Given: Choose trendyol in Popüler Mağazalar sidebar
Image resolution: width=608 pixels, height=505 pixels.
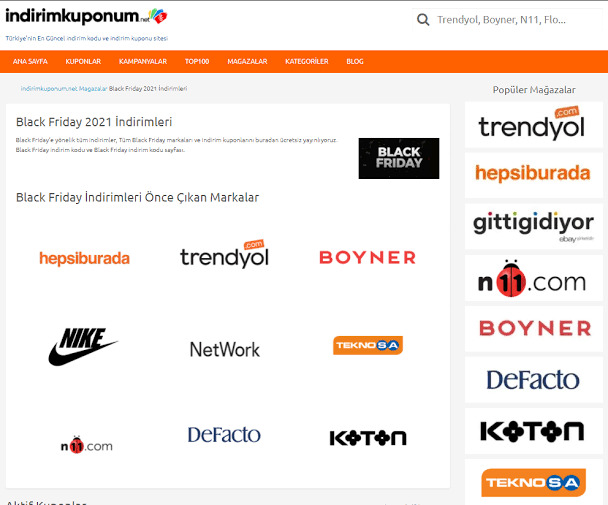Looking at the screenshot, I should [534, 125].
